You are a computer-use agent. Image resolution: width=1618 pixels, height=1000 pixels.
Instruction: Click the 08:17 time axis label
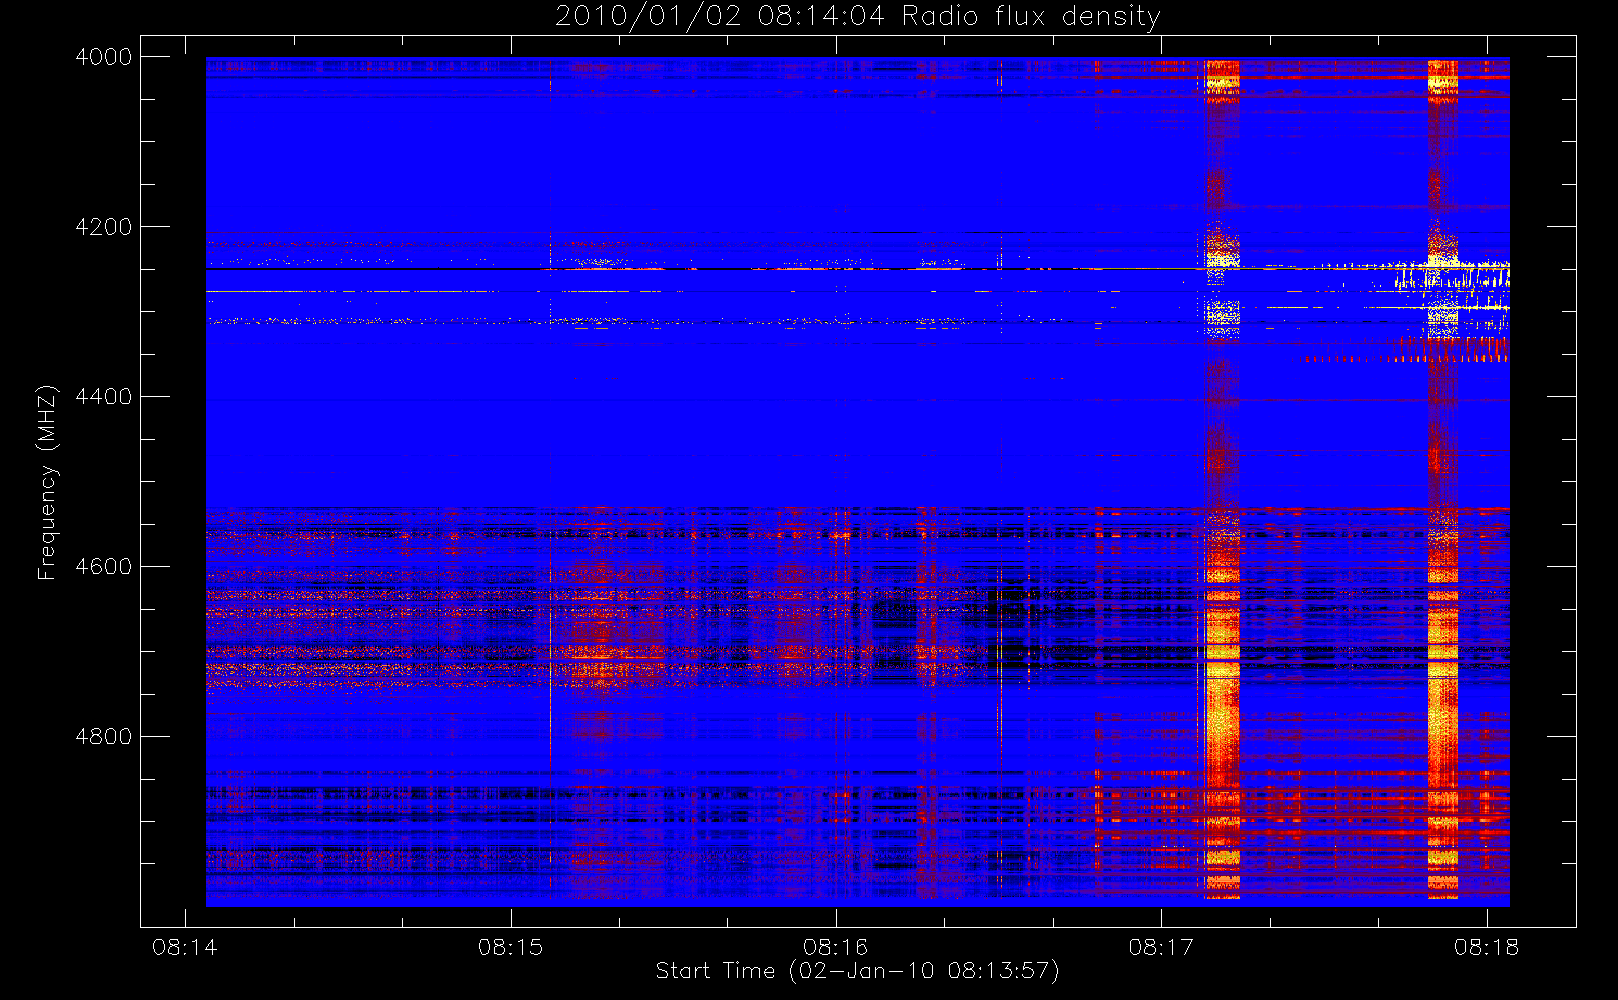pyautogui.click(x=1161, y=947)
